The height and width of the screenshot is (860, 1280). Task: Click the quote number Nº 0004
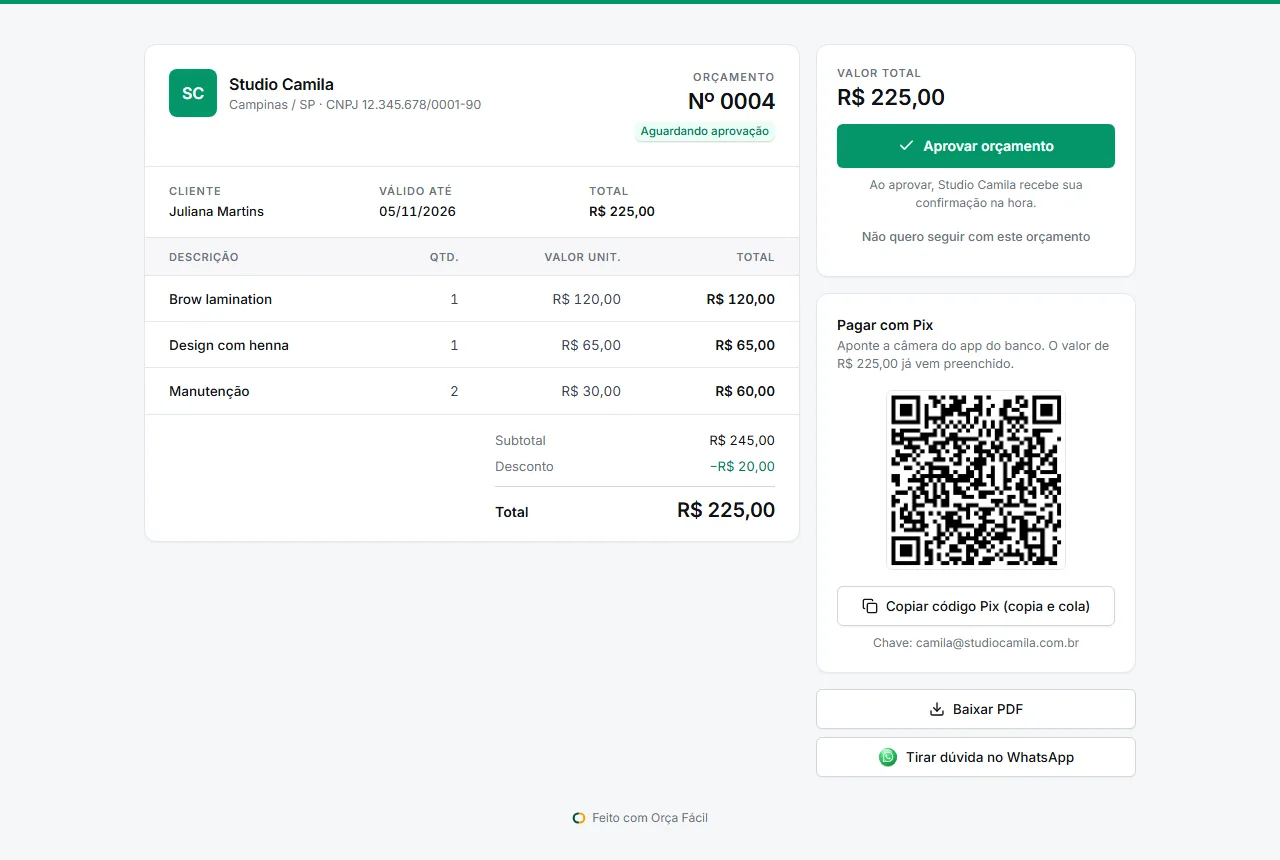click(731, 101)
